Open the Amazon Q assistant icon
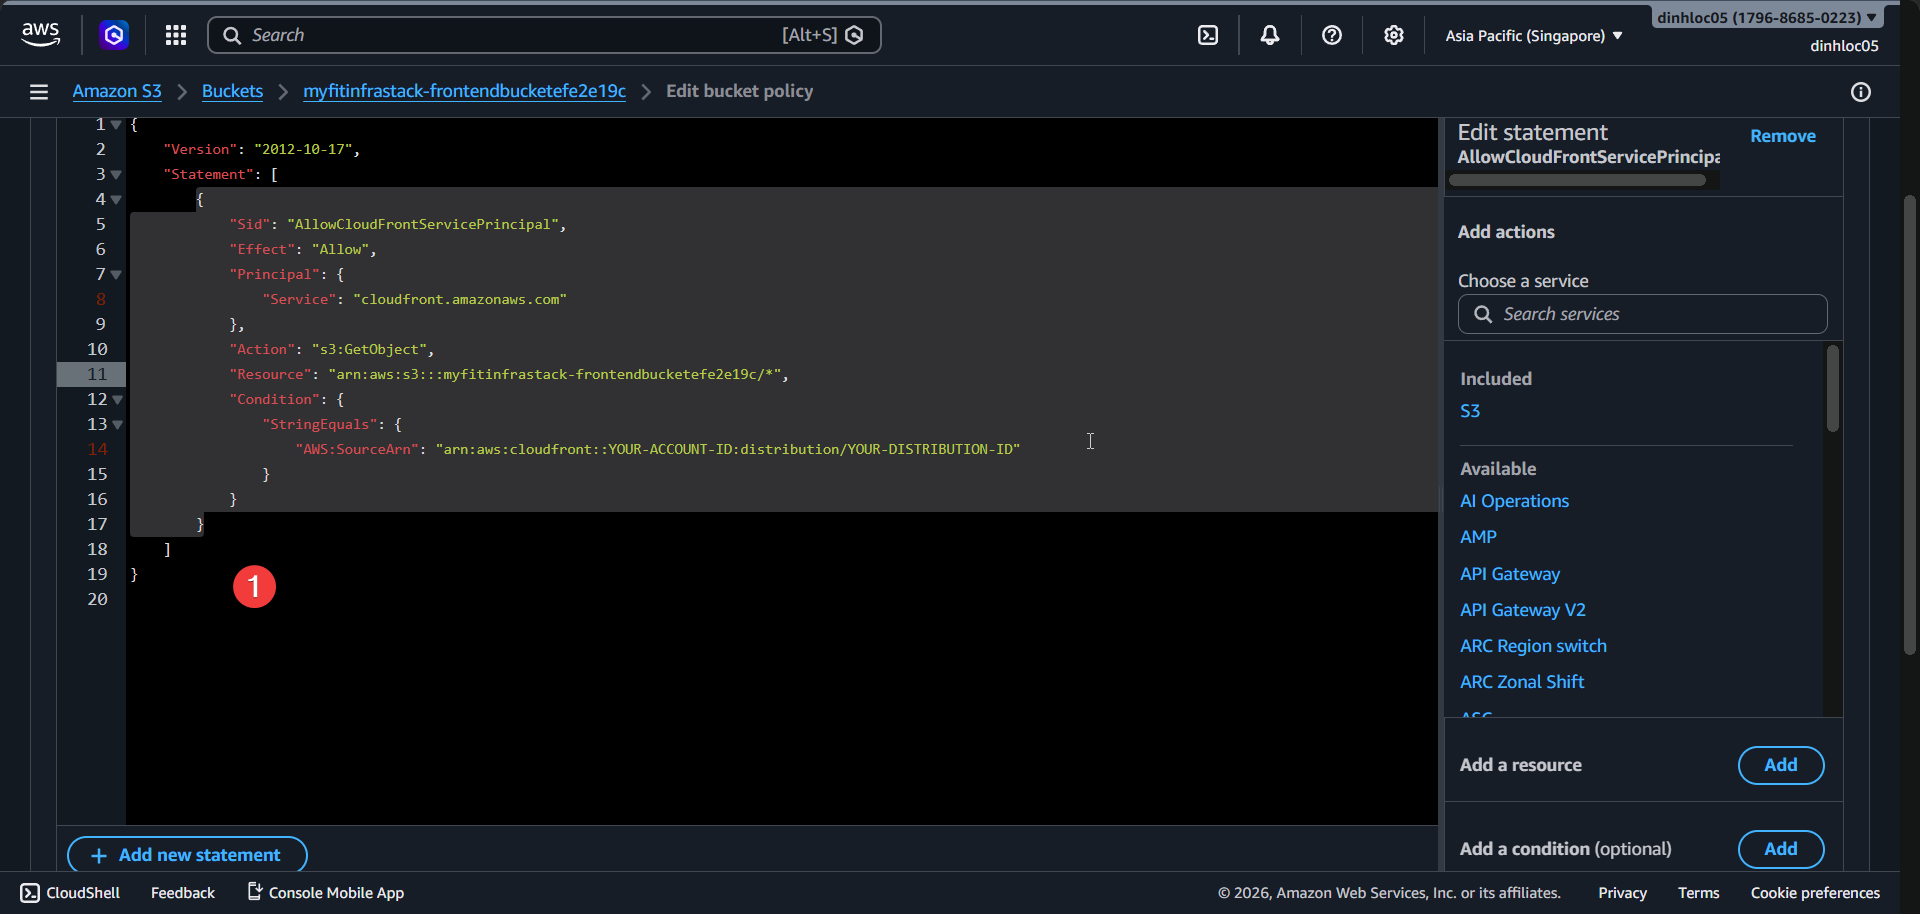 click(x=114, y=35)
